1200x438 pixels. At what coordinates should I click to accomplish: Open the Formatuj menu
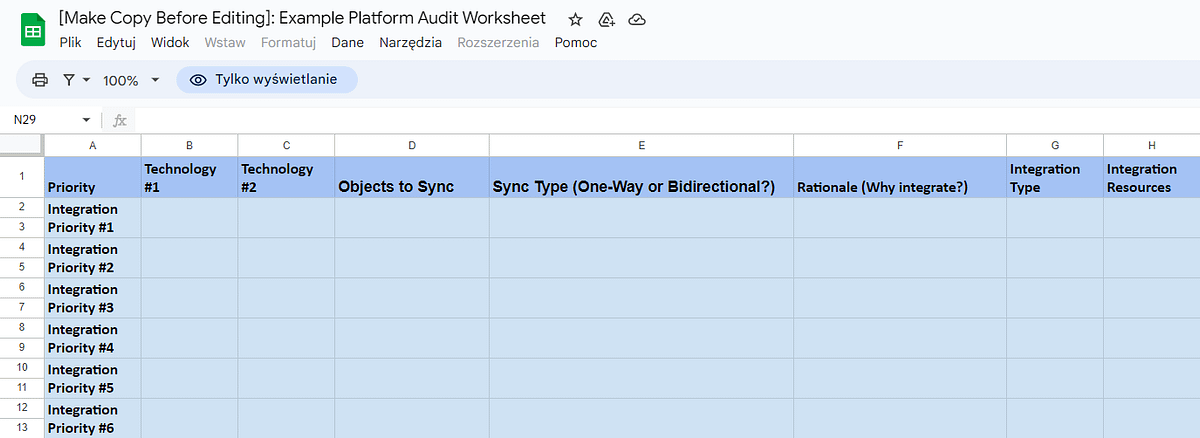click(x=288, y=43)
